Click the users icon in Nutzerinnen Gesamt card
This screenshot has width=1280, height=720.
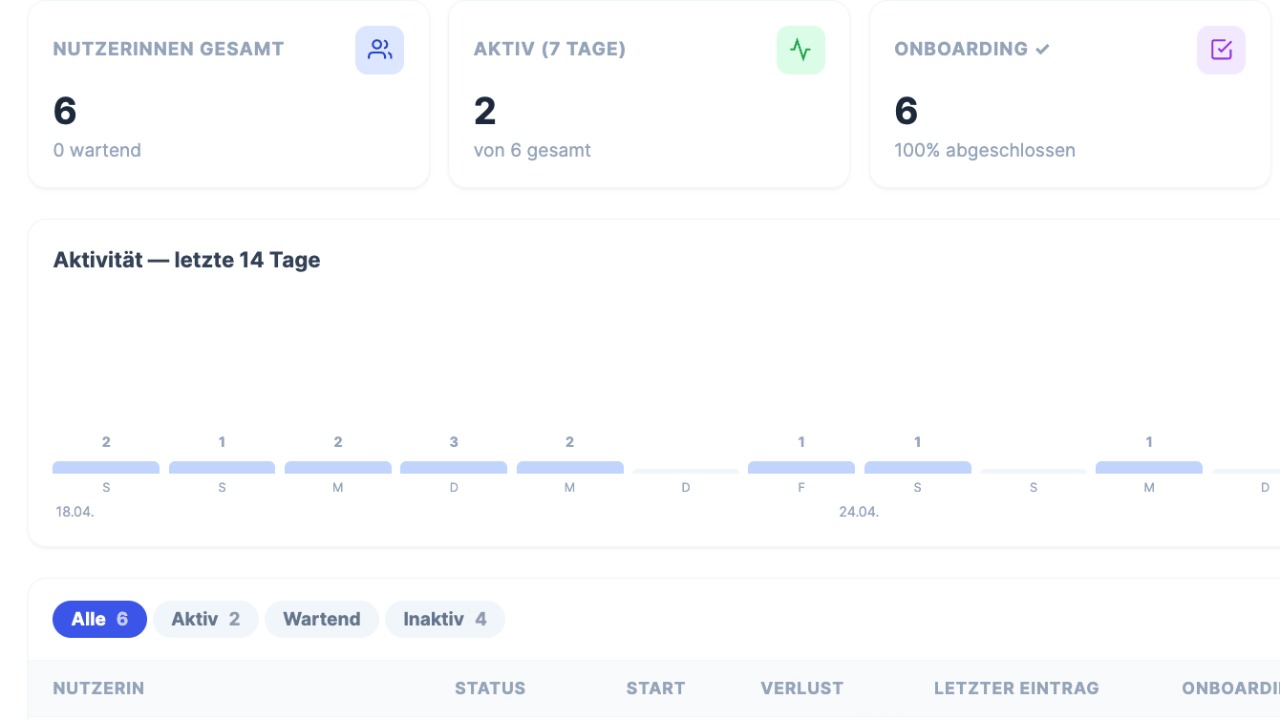(x=380, y=50)
